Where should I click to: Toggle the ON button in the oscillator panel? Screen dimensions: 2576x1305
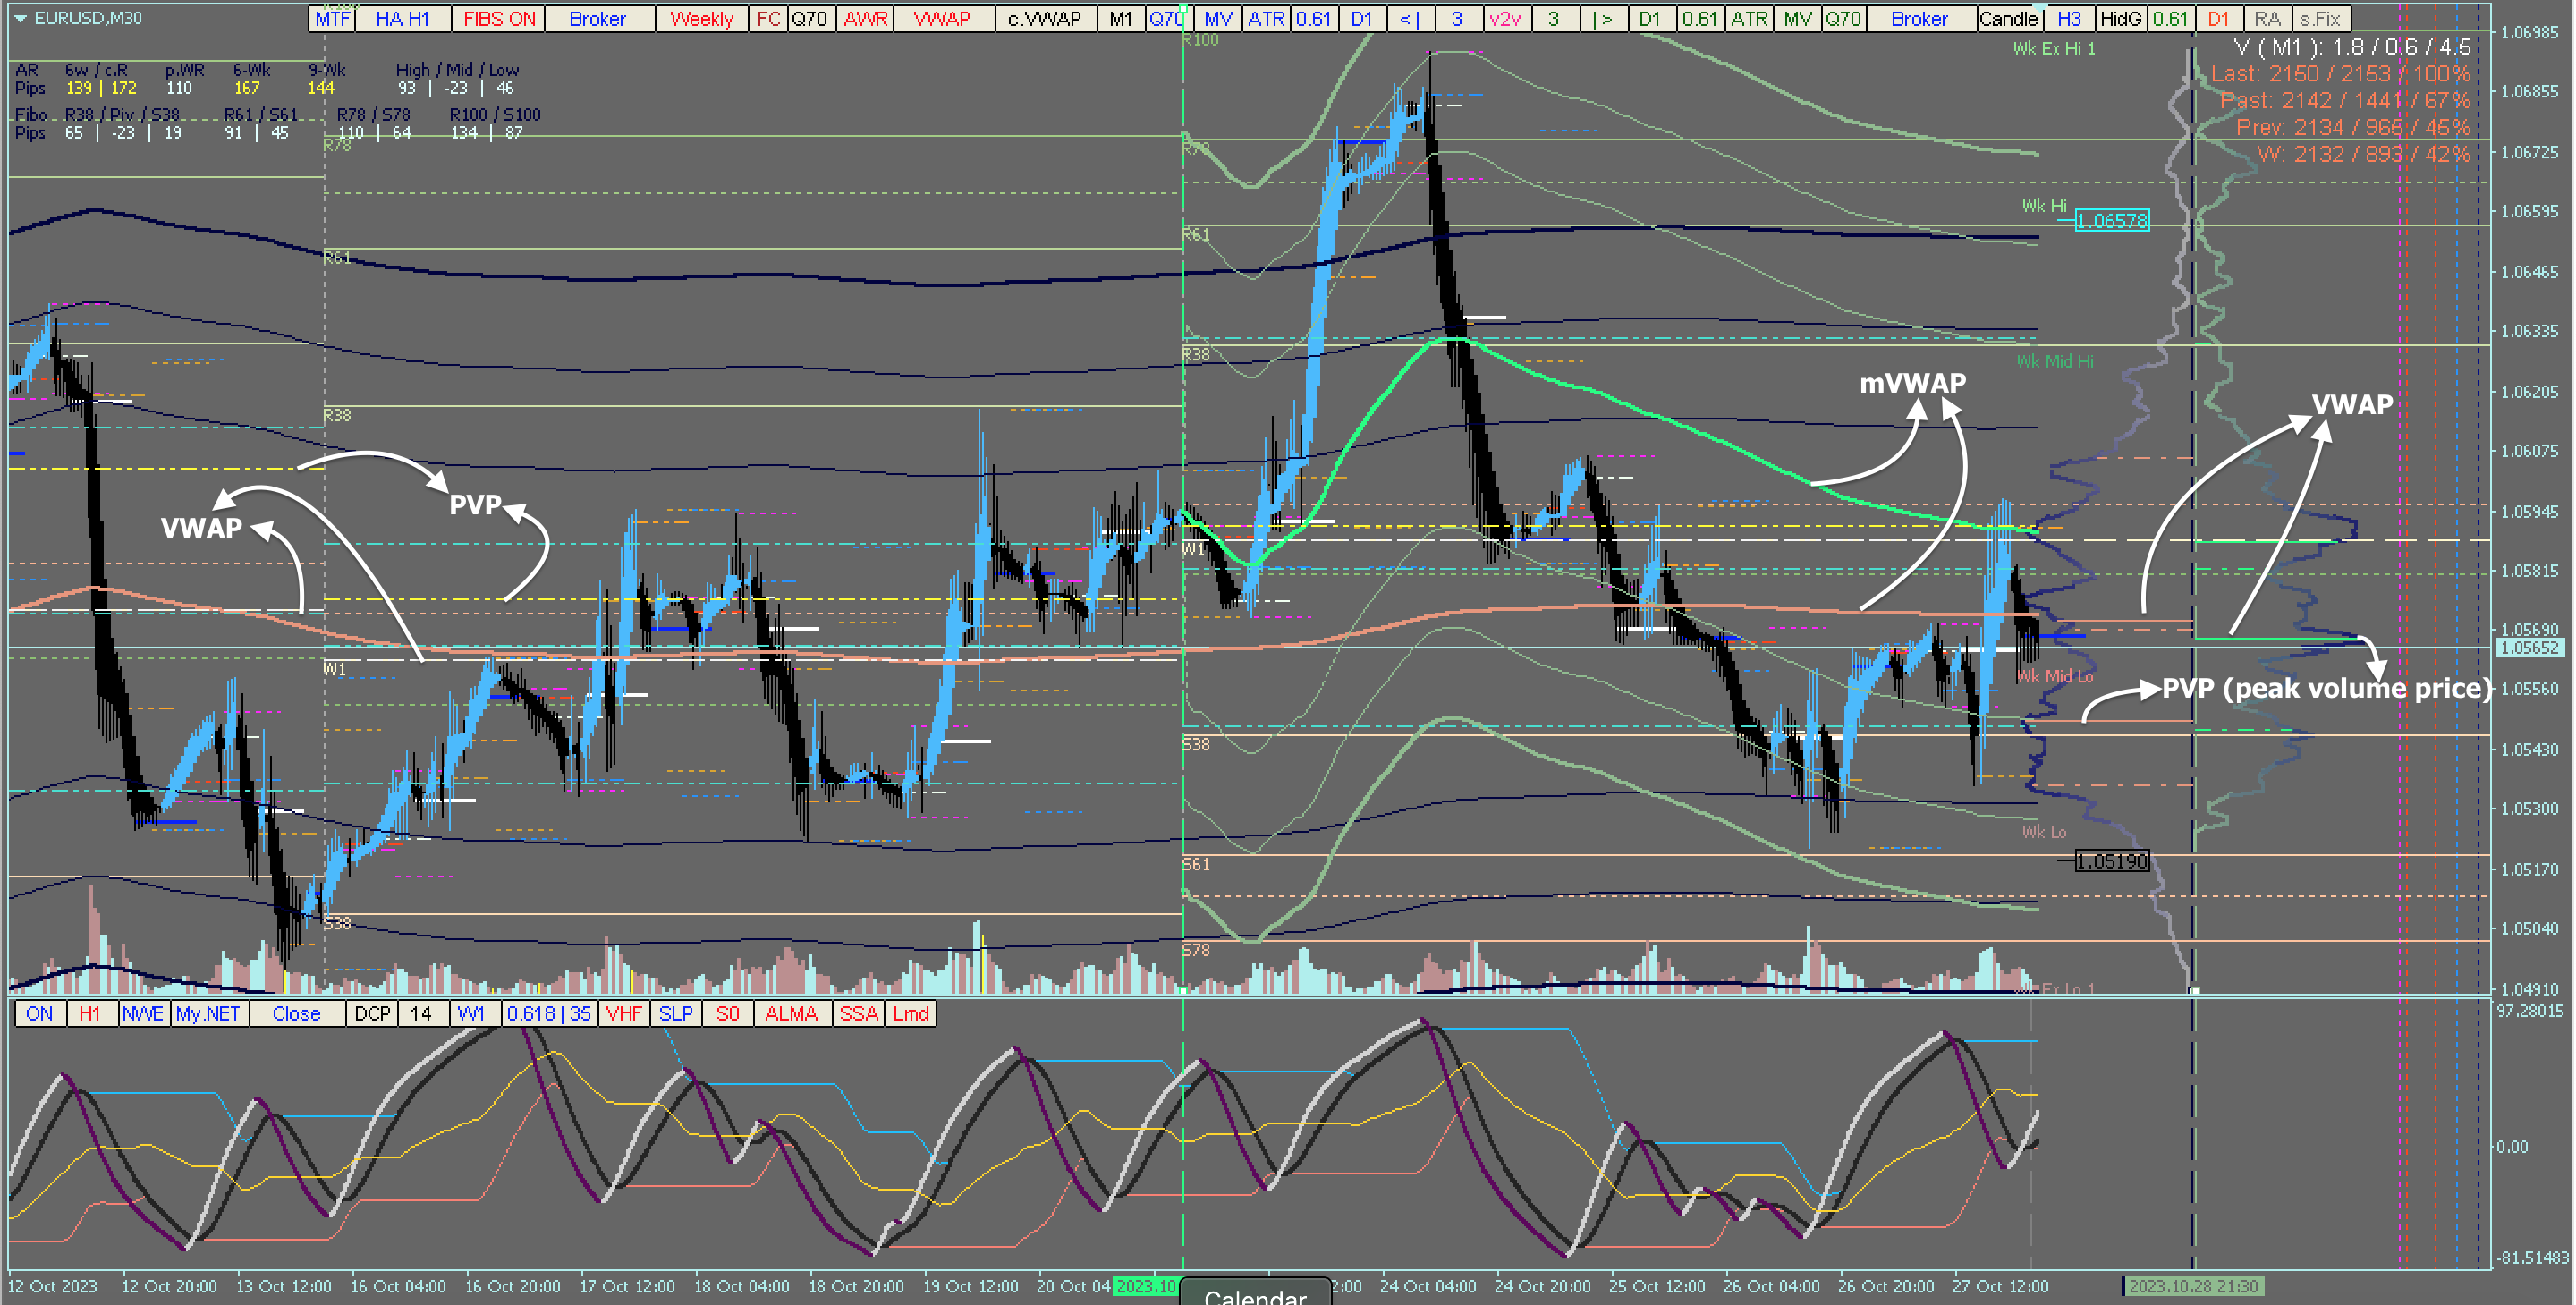click(39, 1013)
